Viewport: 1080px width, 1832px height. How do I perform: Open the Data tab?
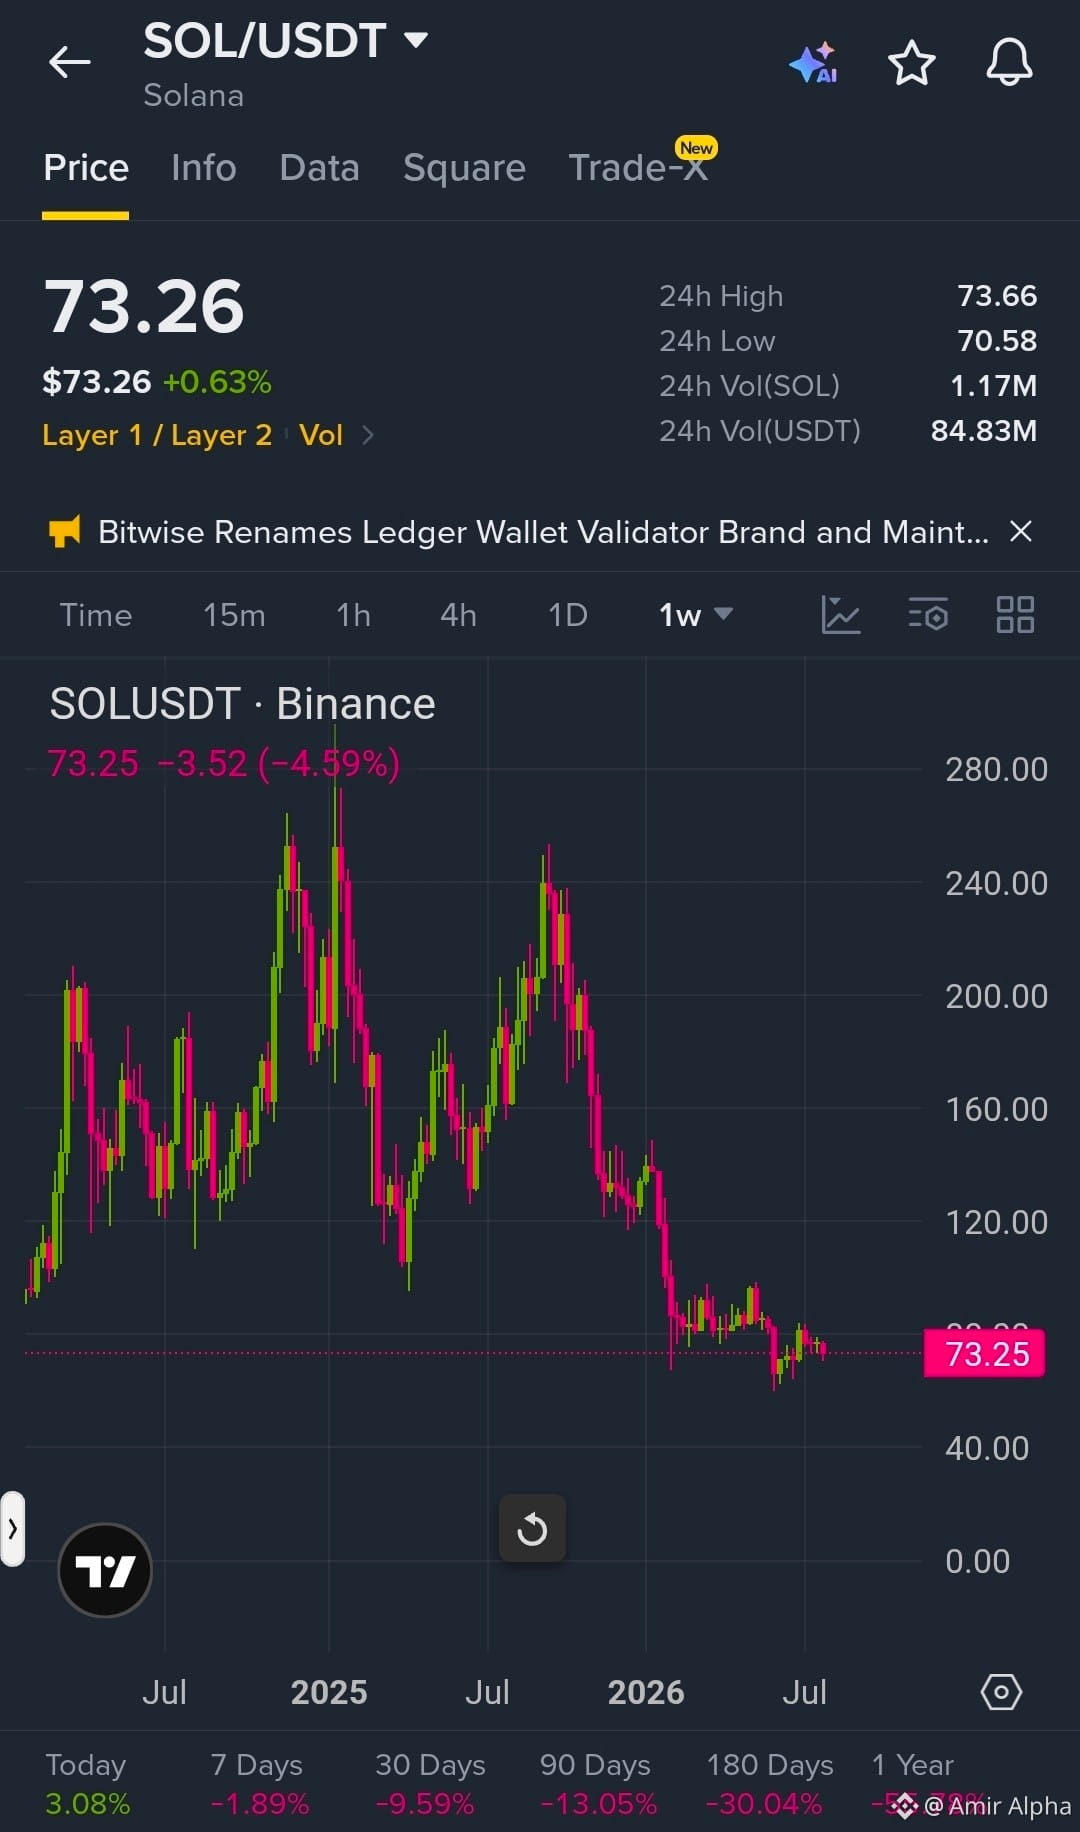tap(319, 168)
